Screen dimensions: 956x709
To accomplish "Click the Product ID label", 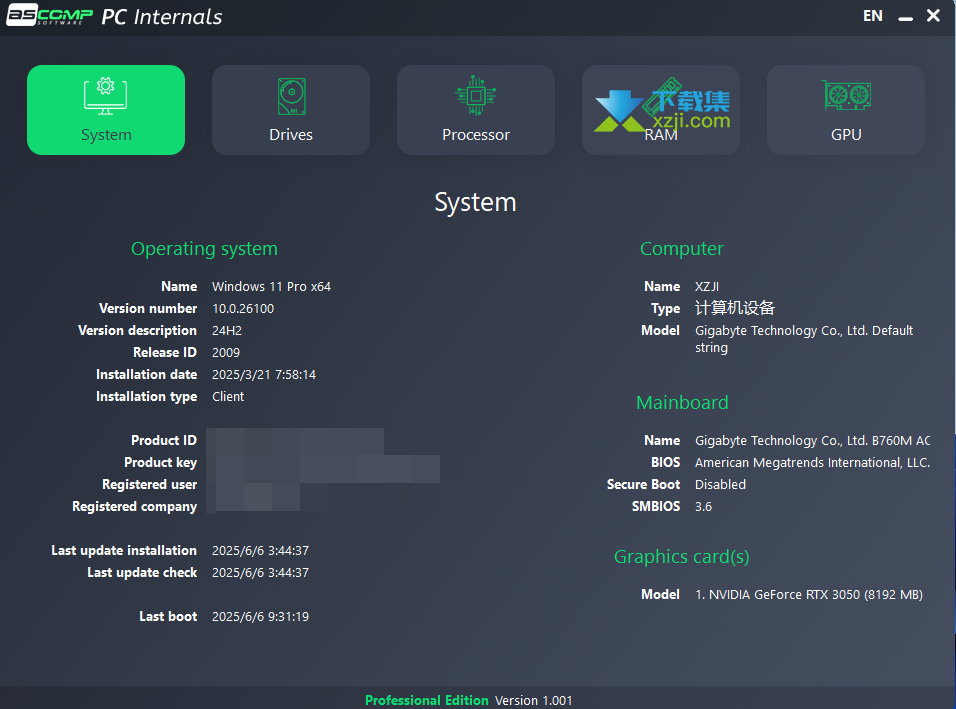I will click(x=163, y=440).
